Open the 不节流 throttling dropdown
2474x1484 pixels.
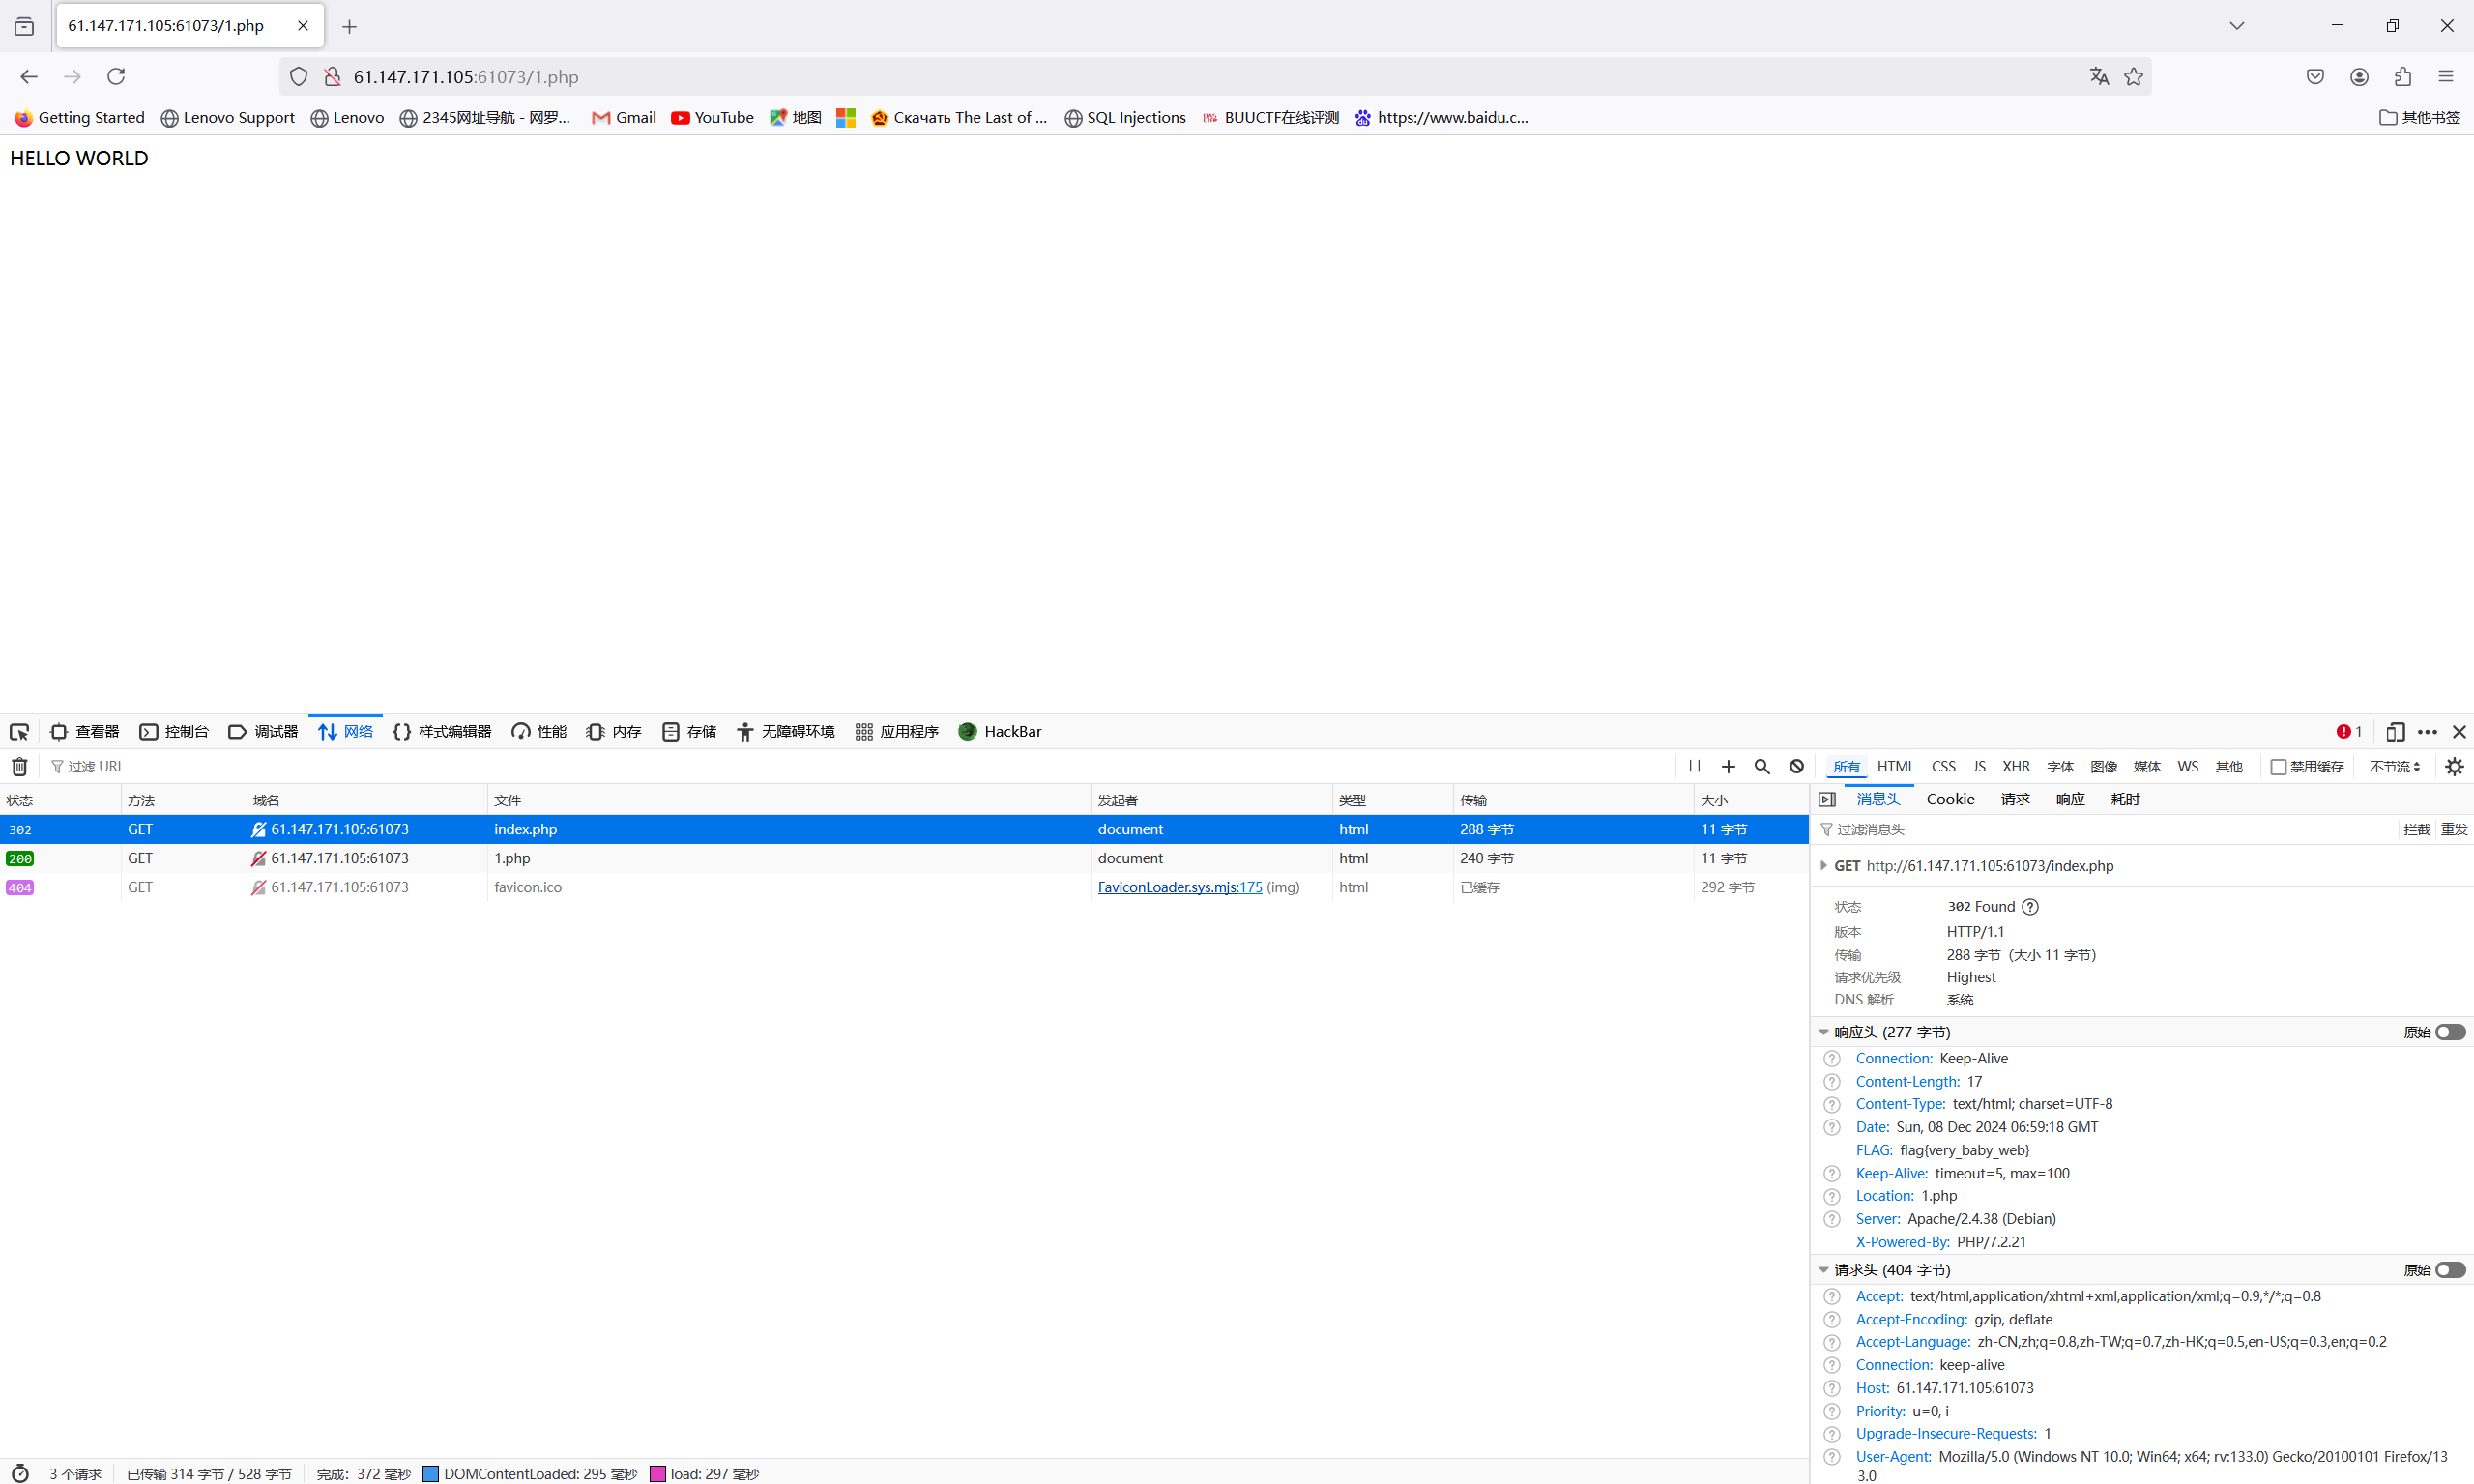tap(2394, 766)
